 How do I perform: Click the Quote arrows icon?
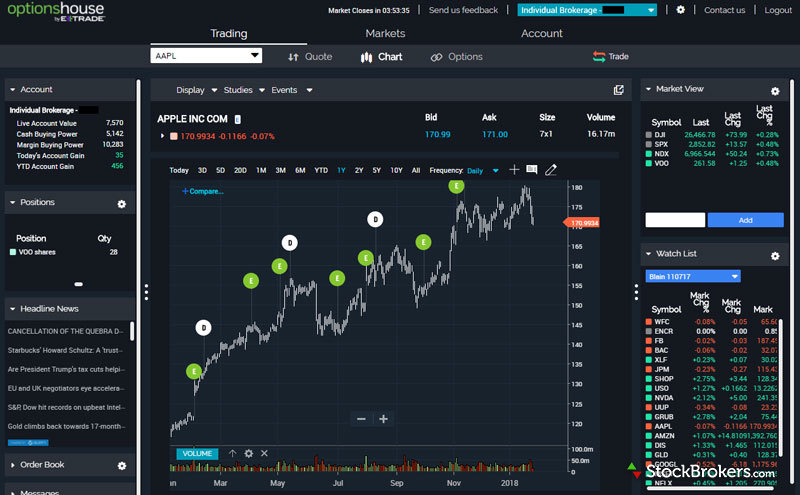[x=293, y=57]
